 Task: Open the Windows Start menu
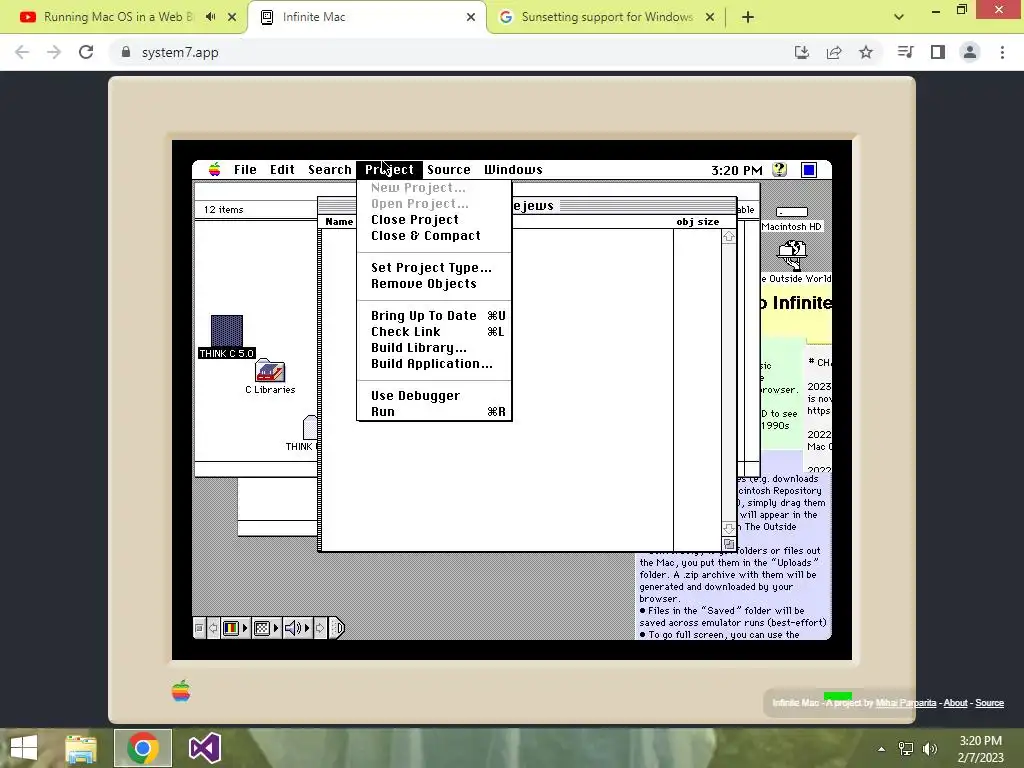coord(24,748)
